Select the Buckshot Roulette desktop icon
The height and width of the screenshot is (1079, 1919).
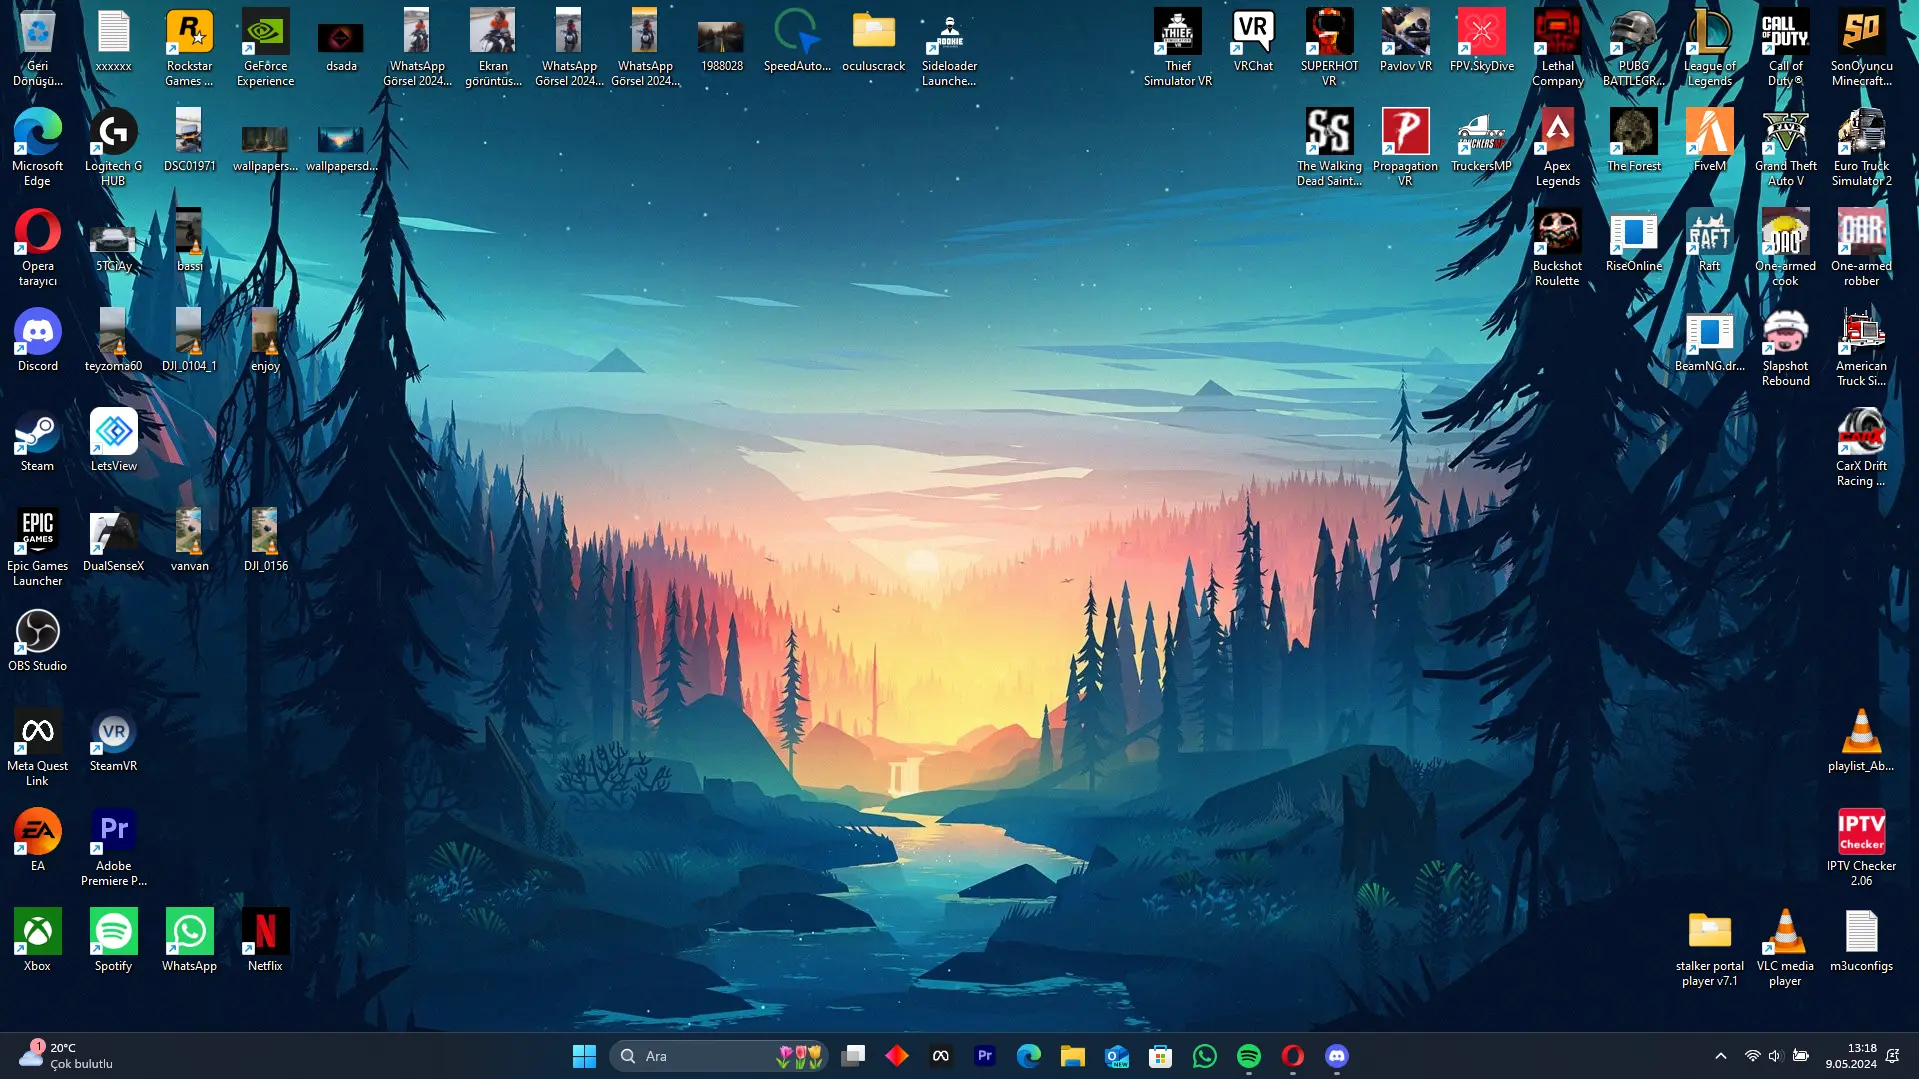[1557, 247]
